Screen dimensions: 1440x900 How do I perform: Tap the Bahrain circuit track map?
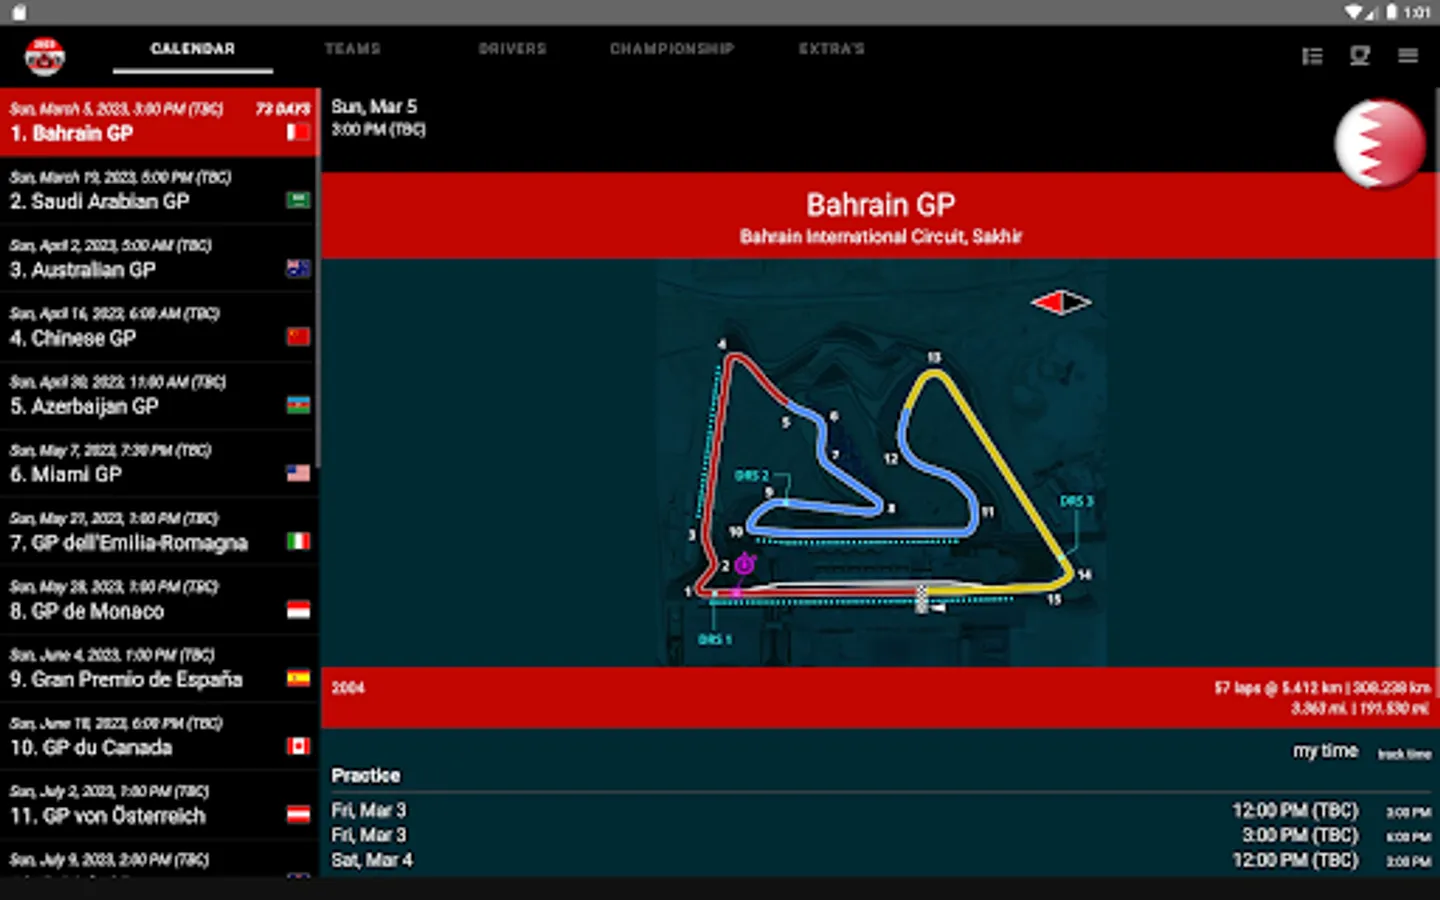click(882, 463)
